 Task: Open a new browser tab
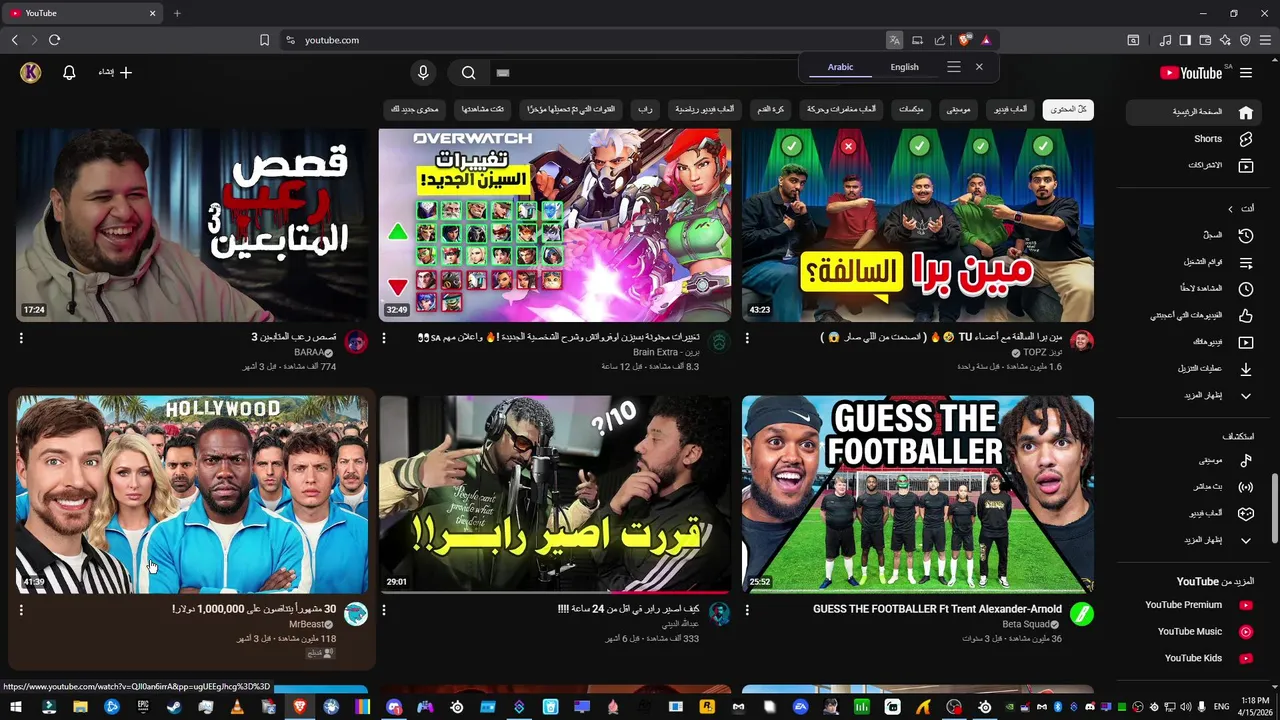[177, 13]
